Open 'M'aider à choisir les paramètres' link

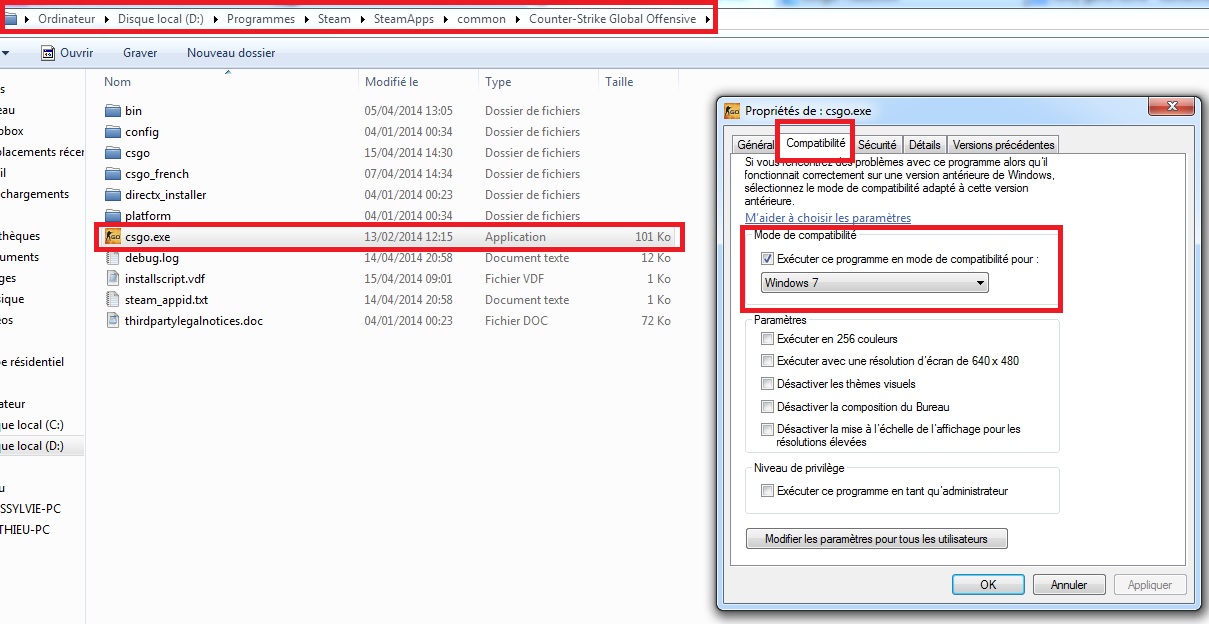point(828,218)
